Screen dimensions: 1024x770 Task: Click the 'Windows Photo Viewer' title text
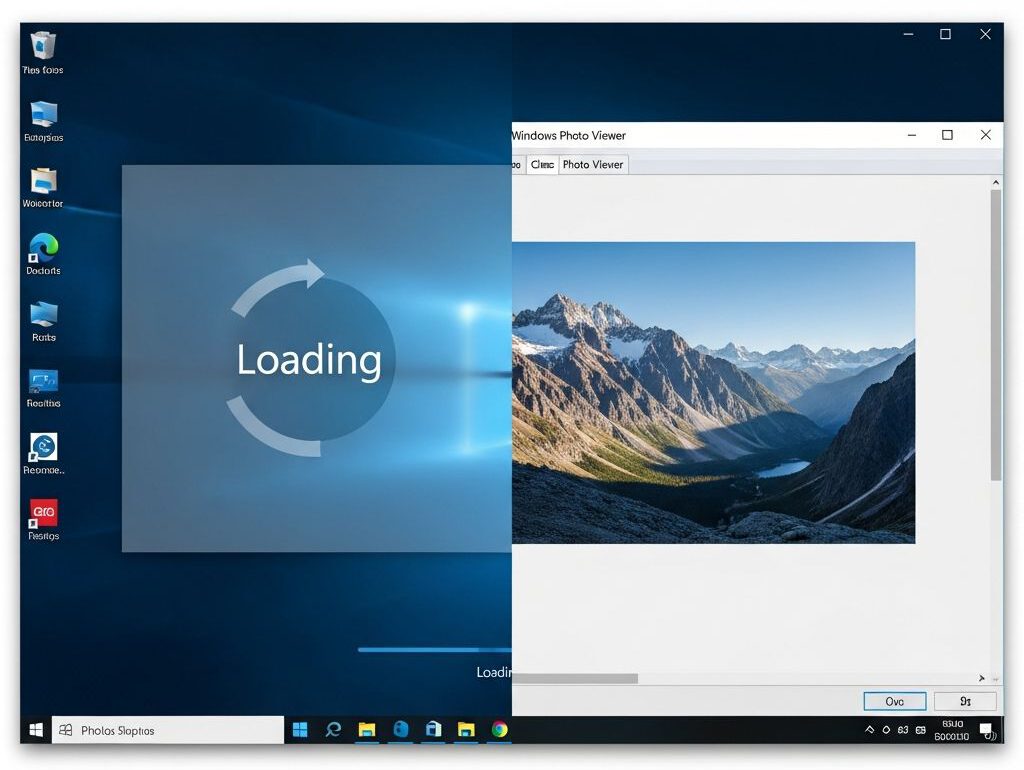click(568, 135)
